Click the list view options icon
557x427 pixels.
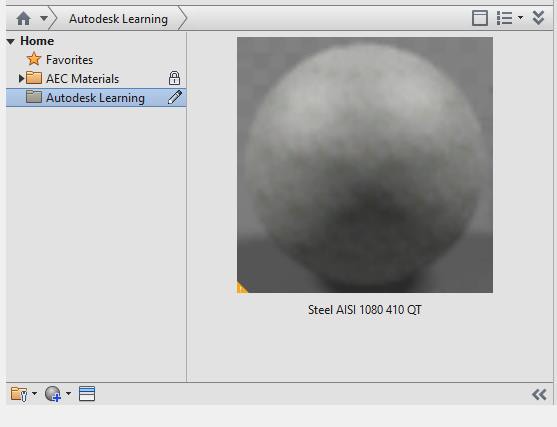[x=504, y=18]
